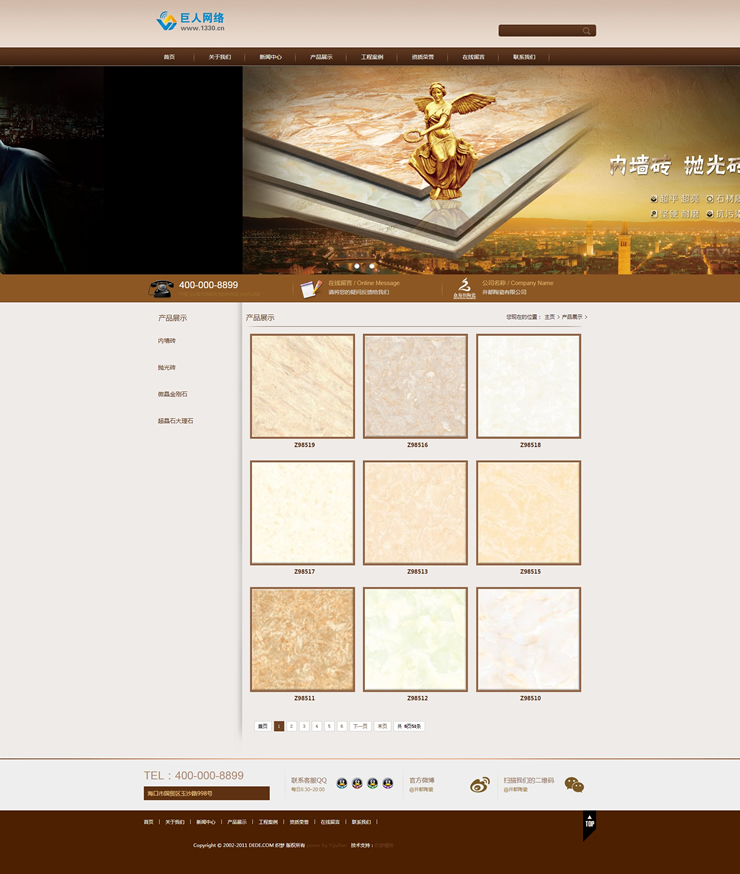Click the Z98519 product name text
740x874 pixels.
click(x=304, y=445)
